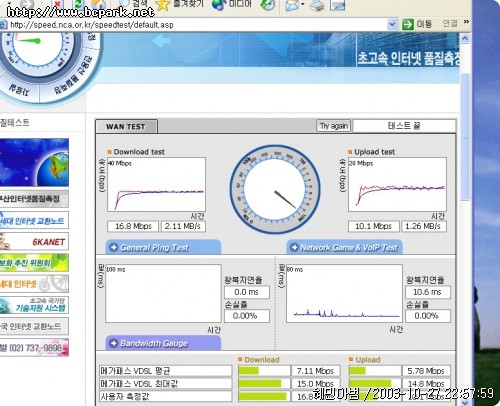Click the gray 인터넷품질측정 banner

(x=34, y=199)
